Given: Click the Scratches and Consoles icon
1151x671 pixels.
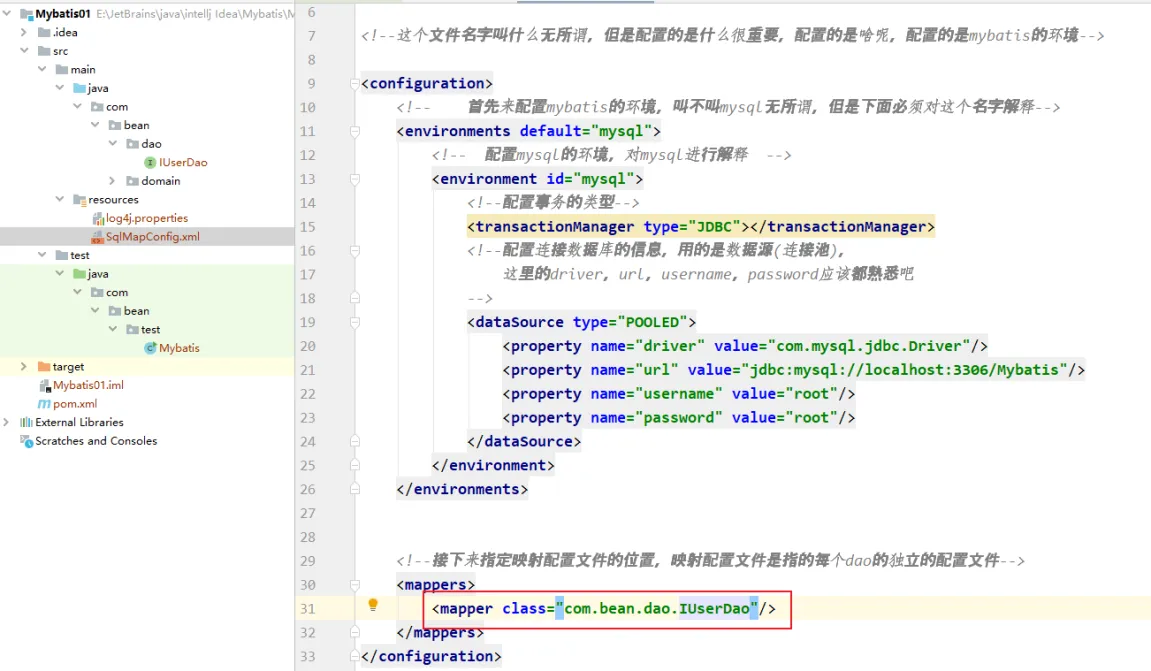Looking at the screenshot, I should (x=26, y=441).
